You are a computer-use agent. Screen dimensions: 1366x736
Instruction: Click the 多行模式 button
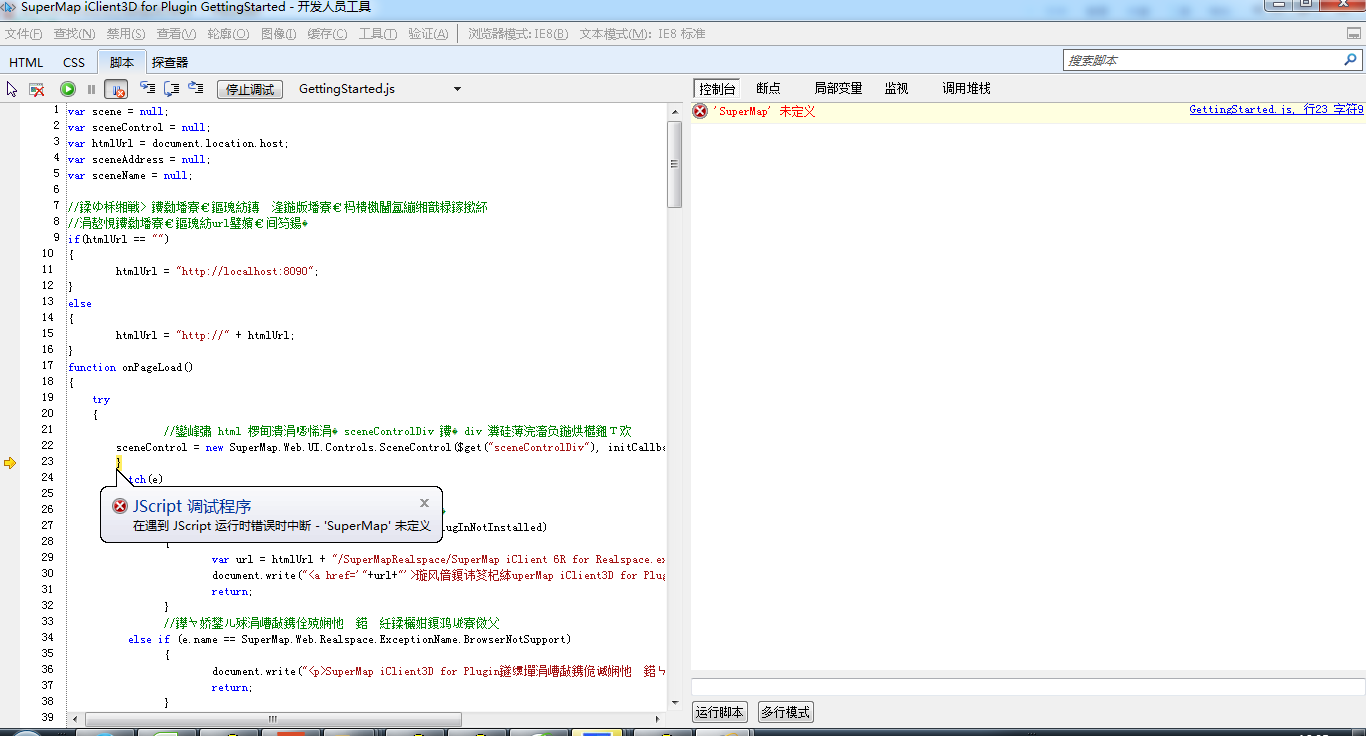coord(785,712)
